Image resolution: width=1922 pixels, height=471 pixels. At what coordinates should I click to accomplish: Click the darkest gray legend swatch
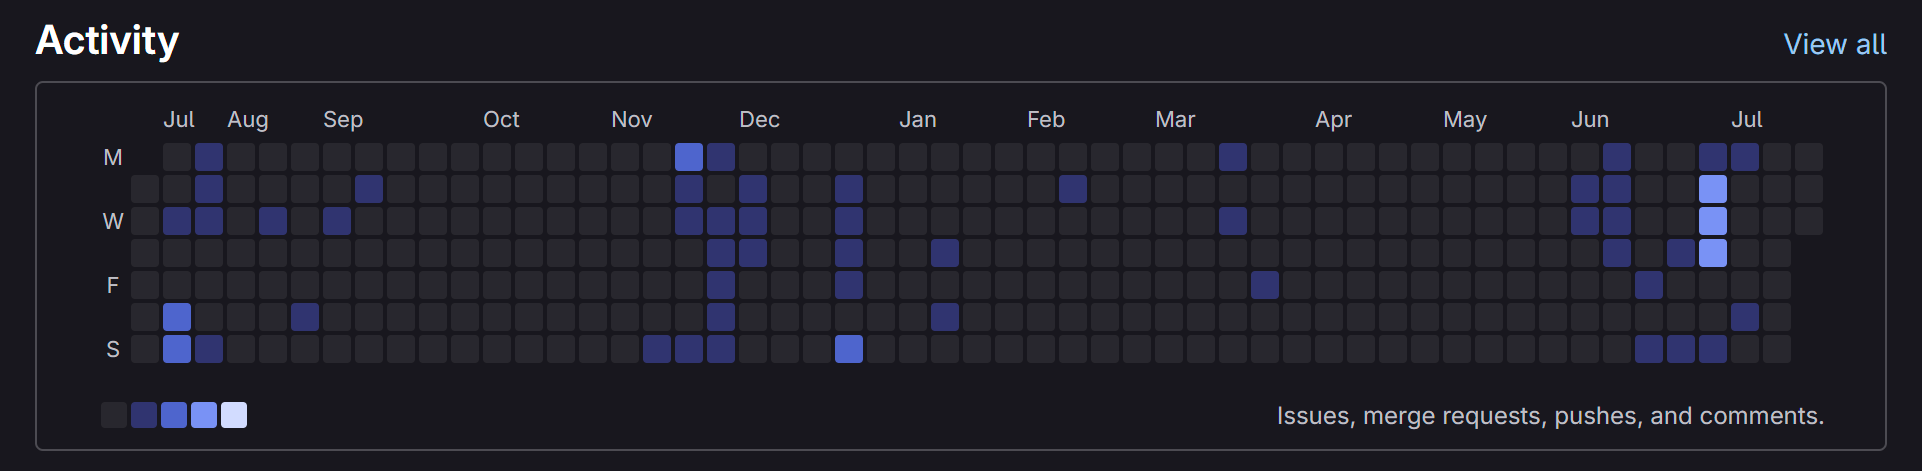coord(114,415)
